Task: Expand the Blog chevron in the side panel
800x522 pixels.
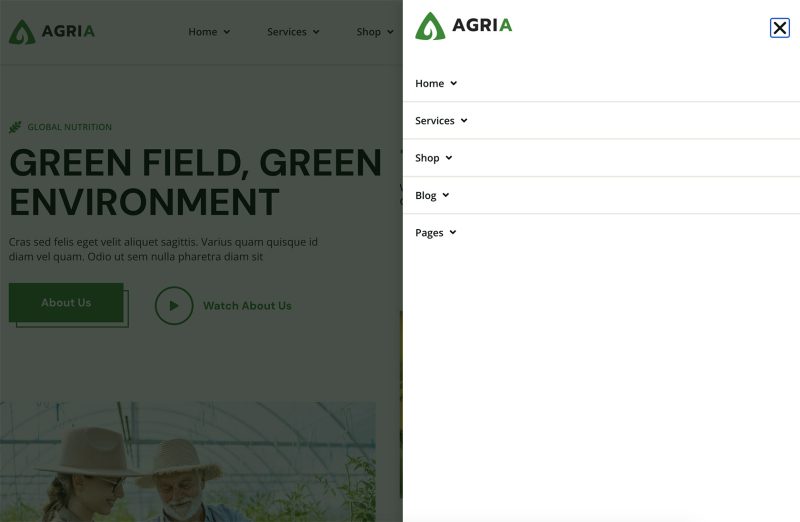Action: coord(446,196)
